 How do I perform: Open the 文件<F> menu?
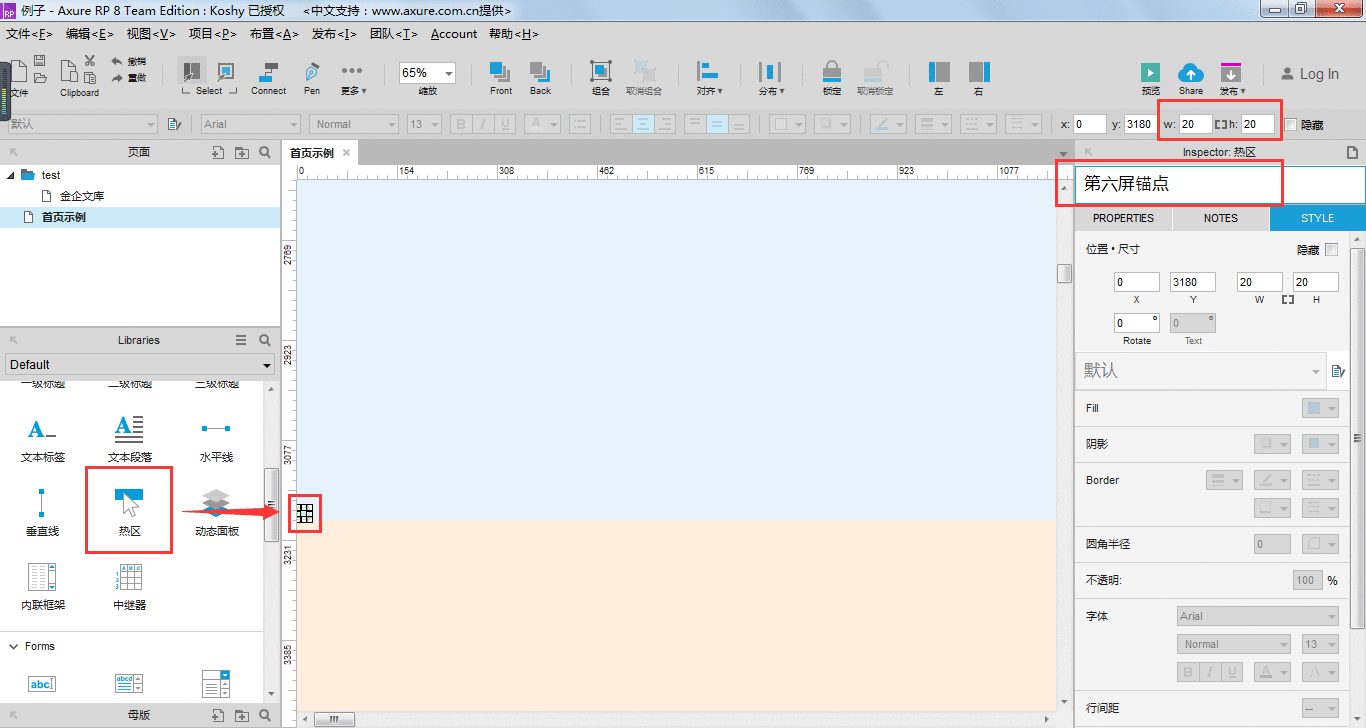point(29,34)
